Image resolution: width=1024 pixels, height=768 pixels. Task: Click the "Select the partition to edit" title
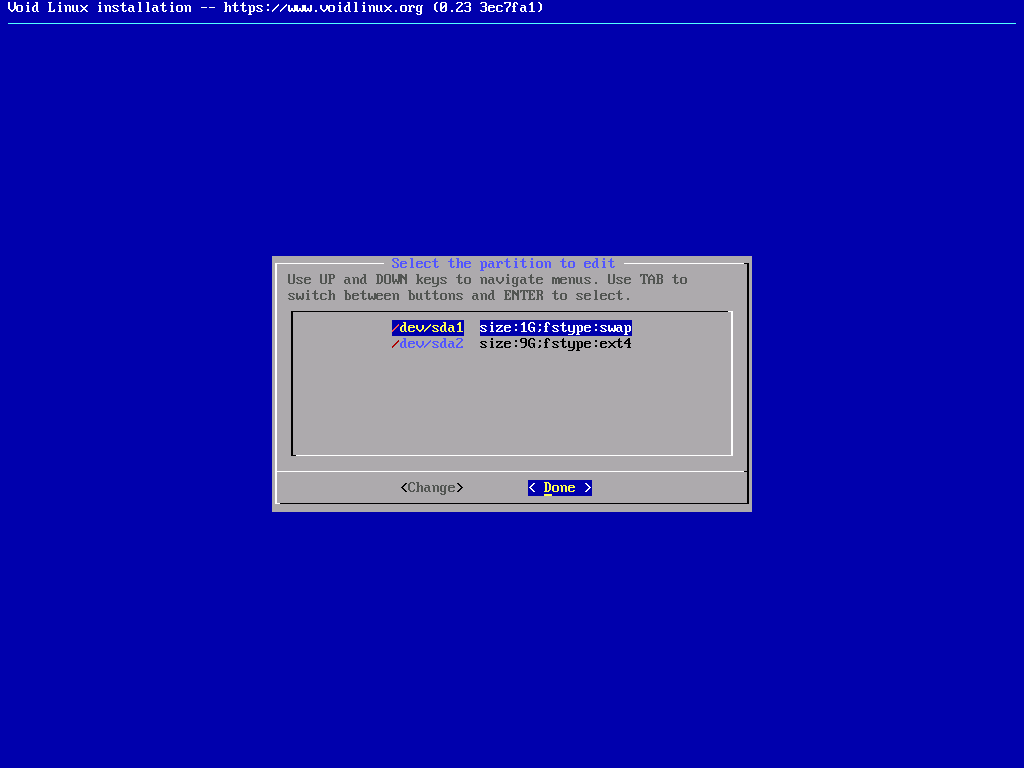click(x=503, y=264)
